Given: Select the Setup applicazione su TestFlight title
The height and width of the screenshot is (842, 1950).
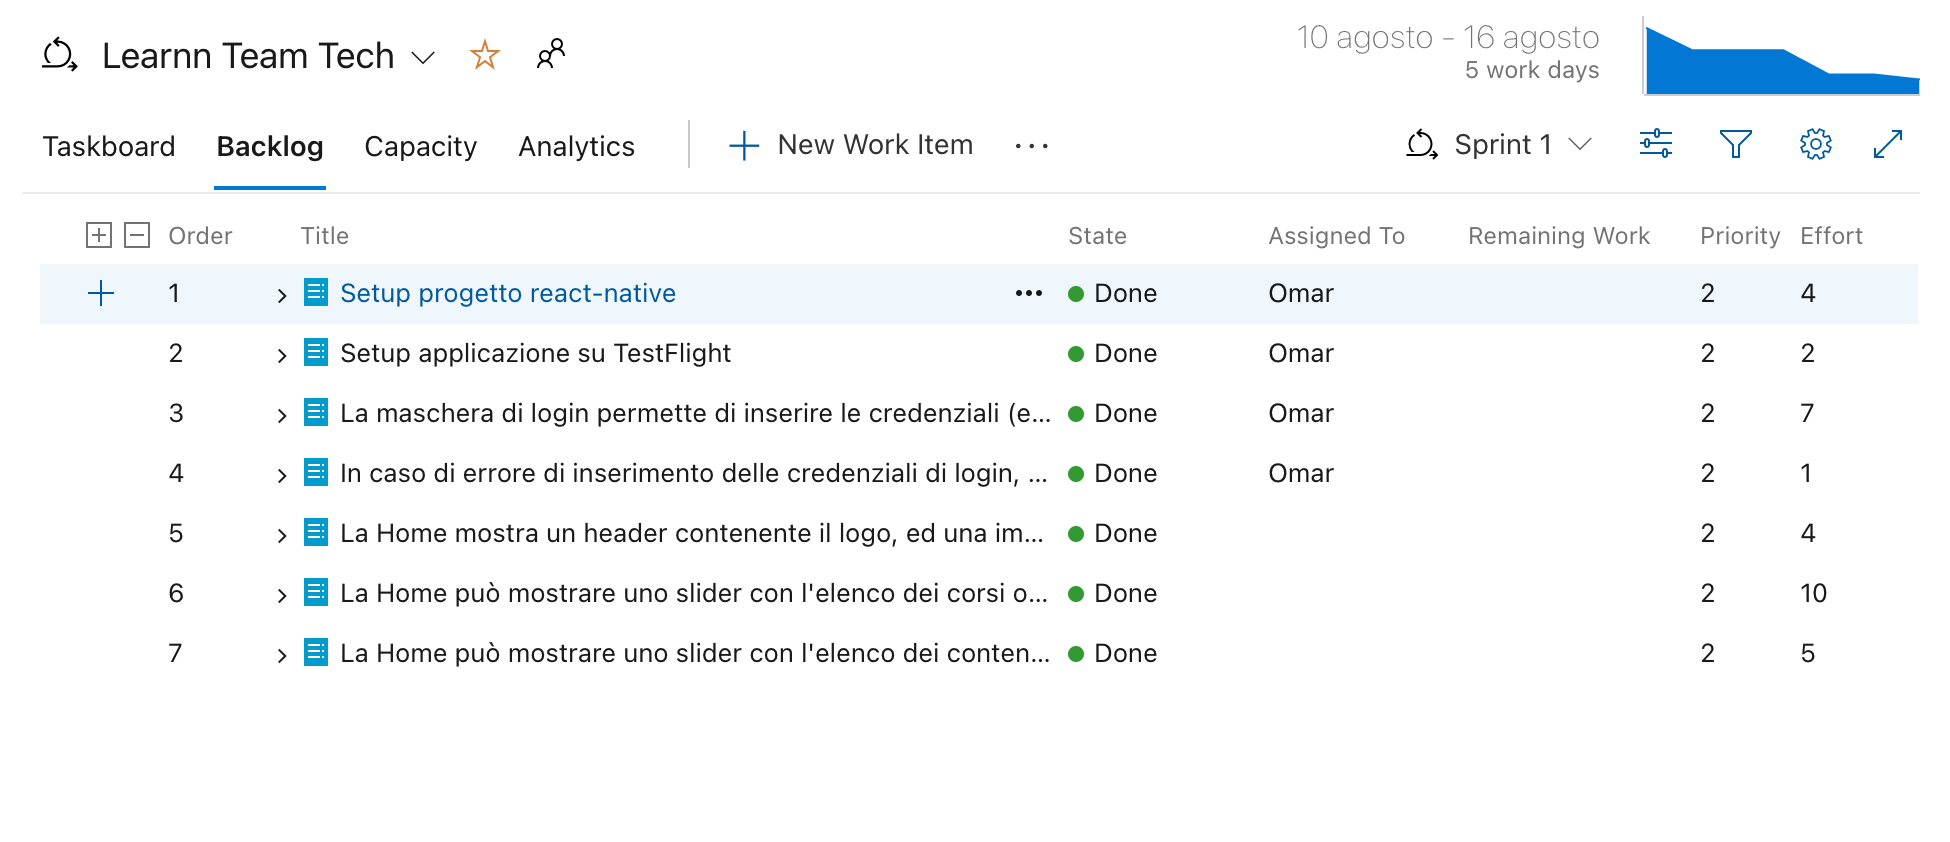Looking at the screenshot, I should click(535, 353).
